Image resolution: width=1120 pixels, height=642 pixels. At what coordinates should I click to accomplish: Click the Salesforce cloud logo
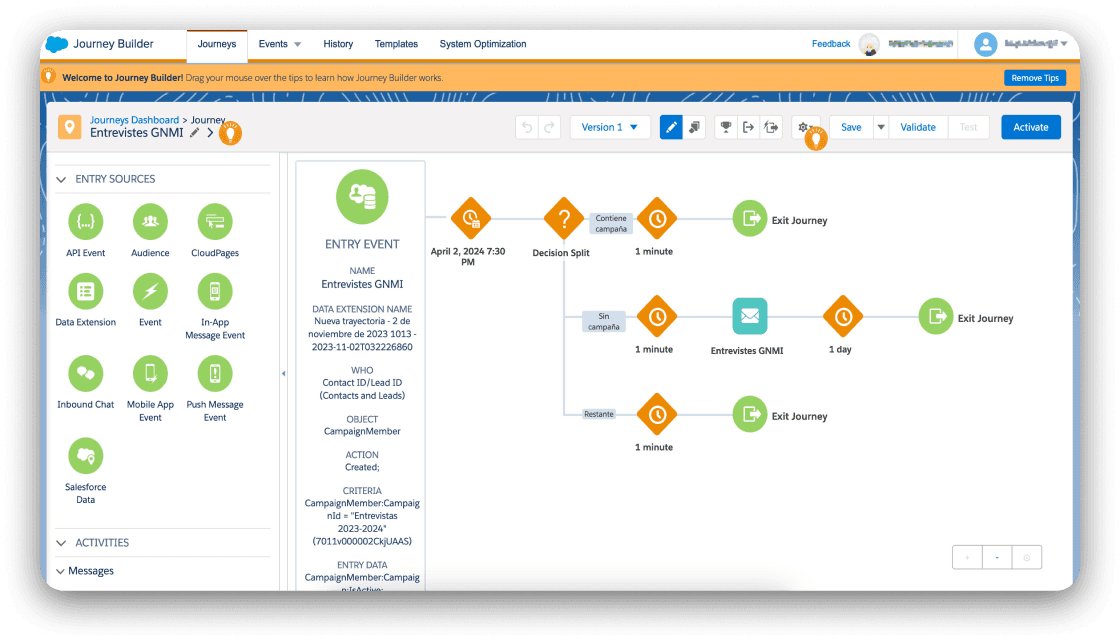[x=56, y=44]
